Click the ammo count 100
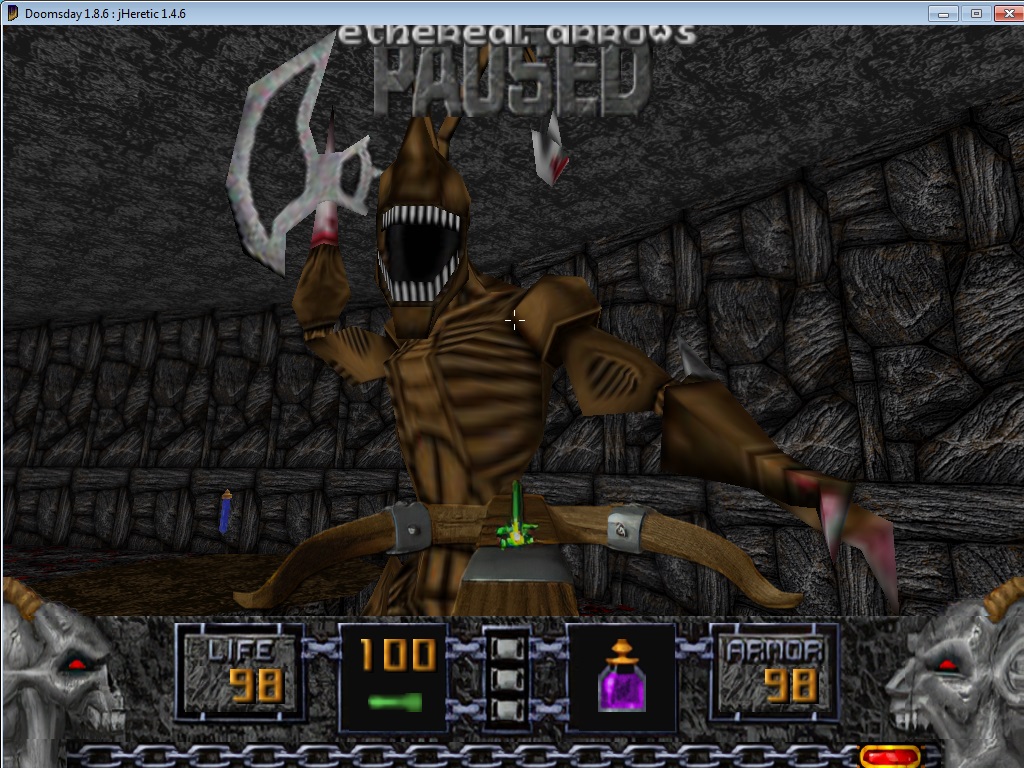The height and width of the screenshot is (768, 1024). point(398,654)
